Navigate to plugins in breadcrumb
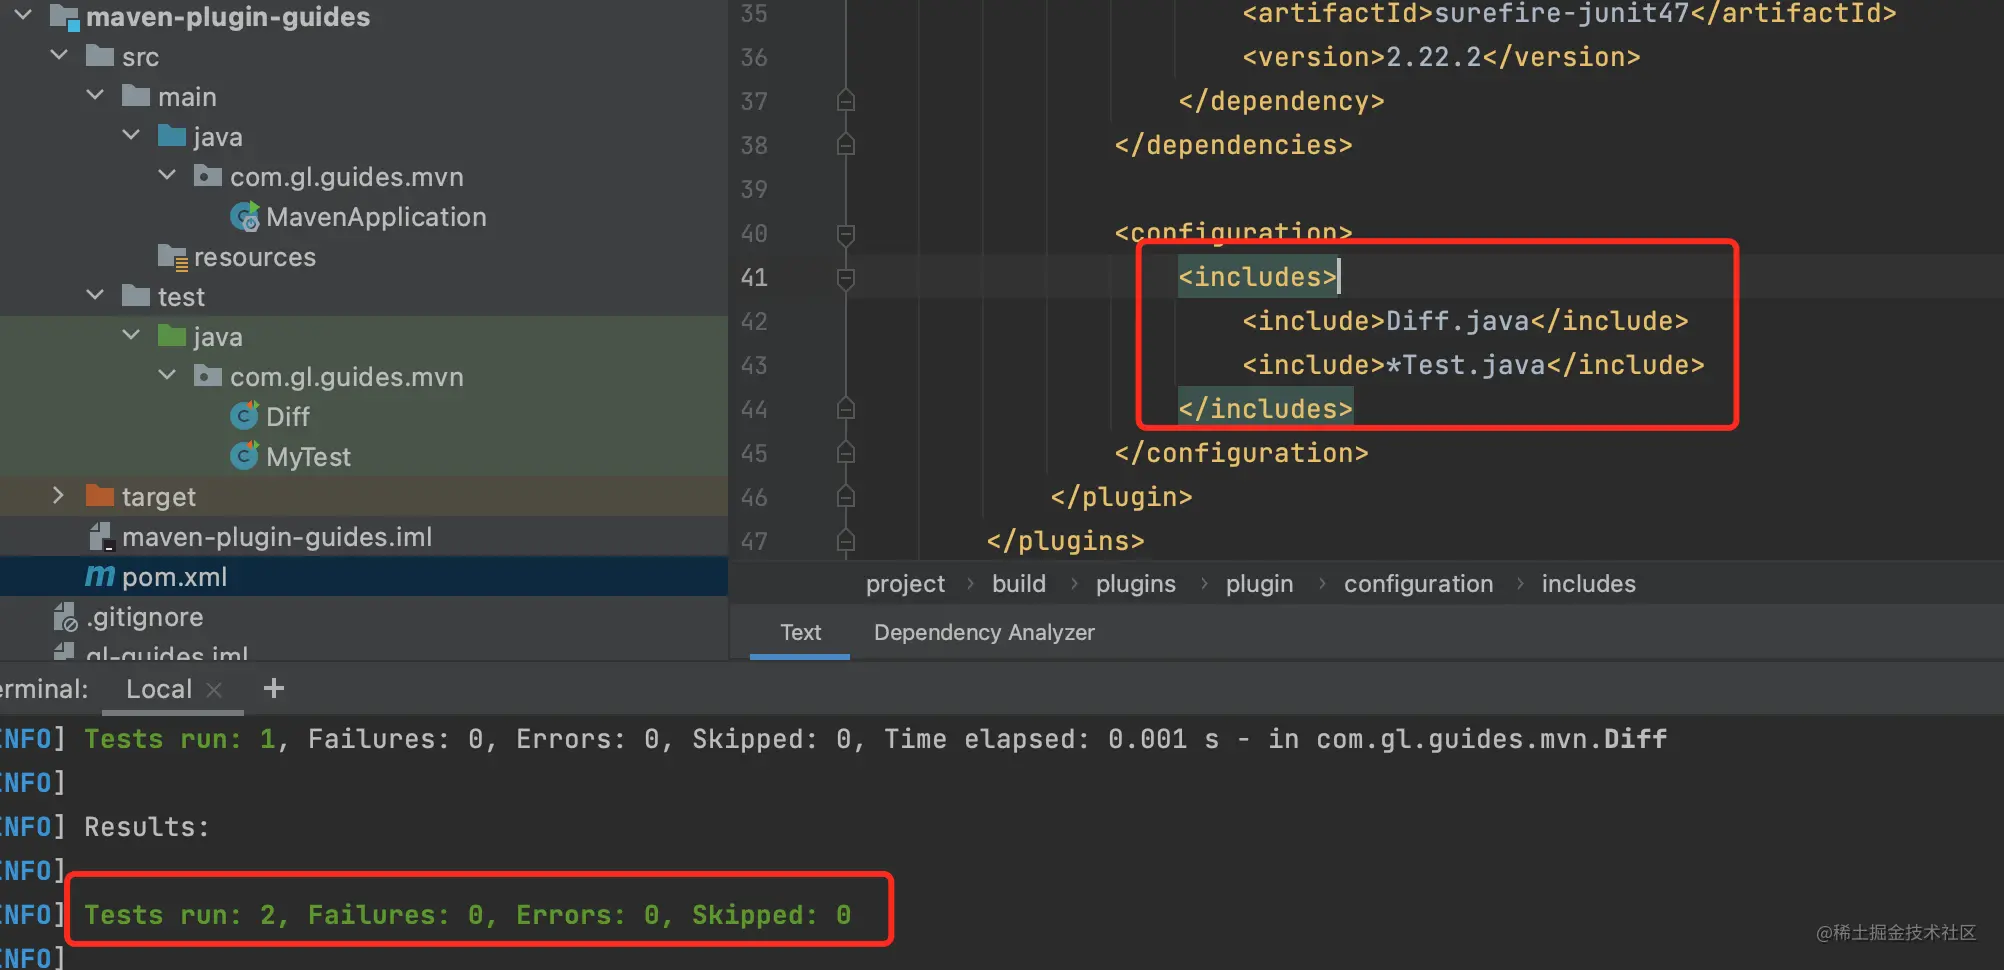The height and width of the screenshot is (970, 2004). pyautogui.click(x=1136, y=584)
